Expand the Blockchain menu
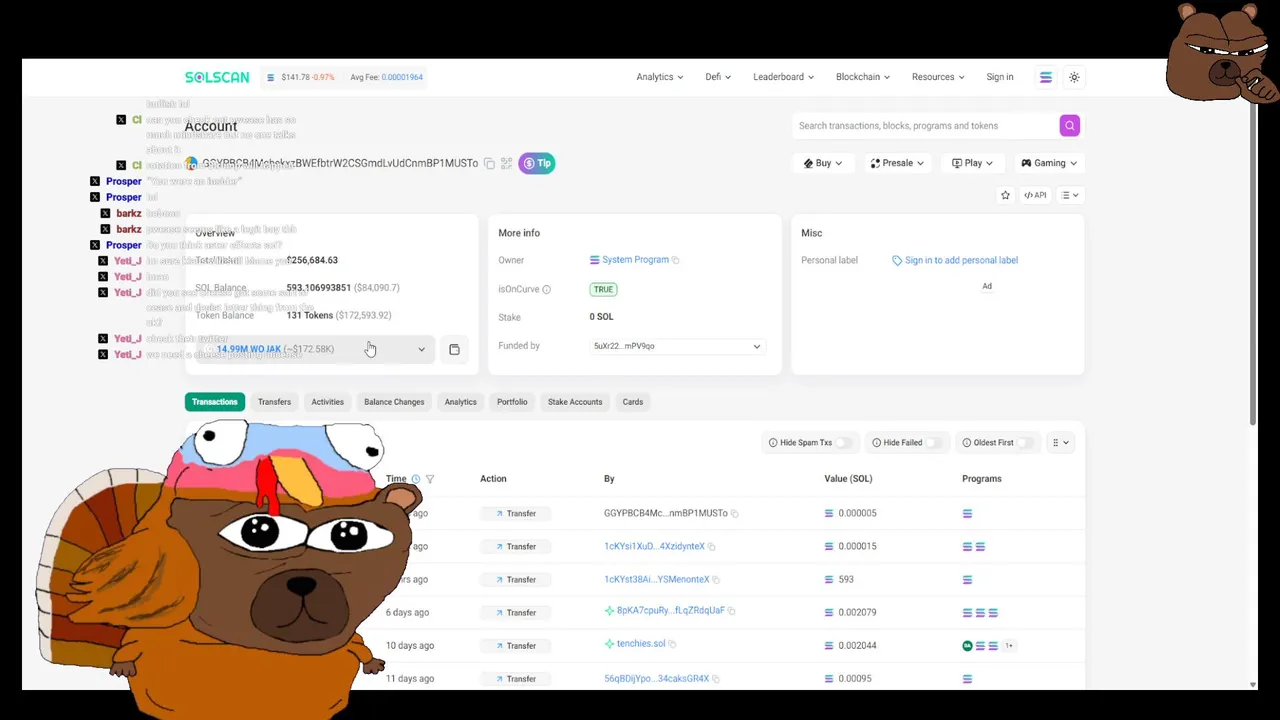This screenshot has height=720, width=1280. (x=863, y=77)
